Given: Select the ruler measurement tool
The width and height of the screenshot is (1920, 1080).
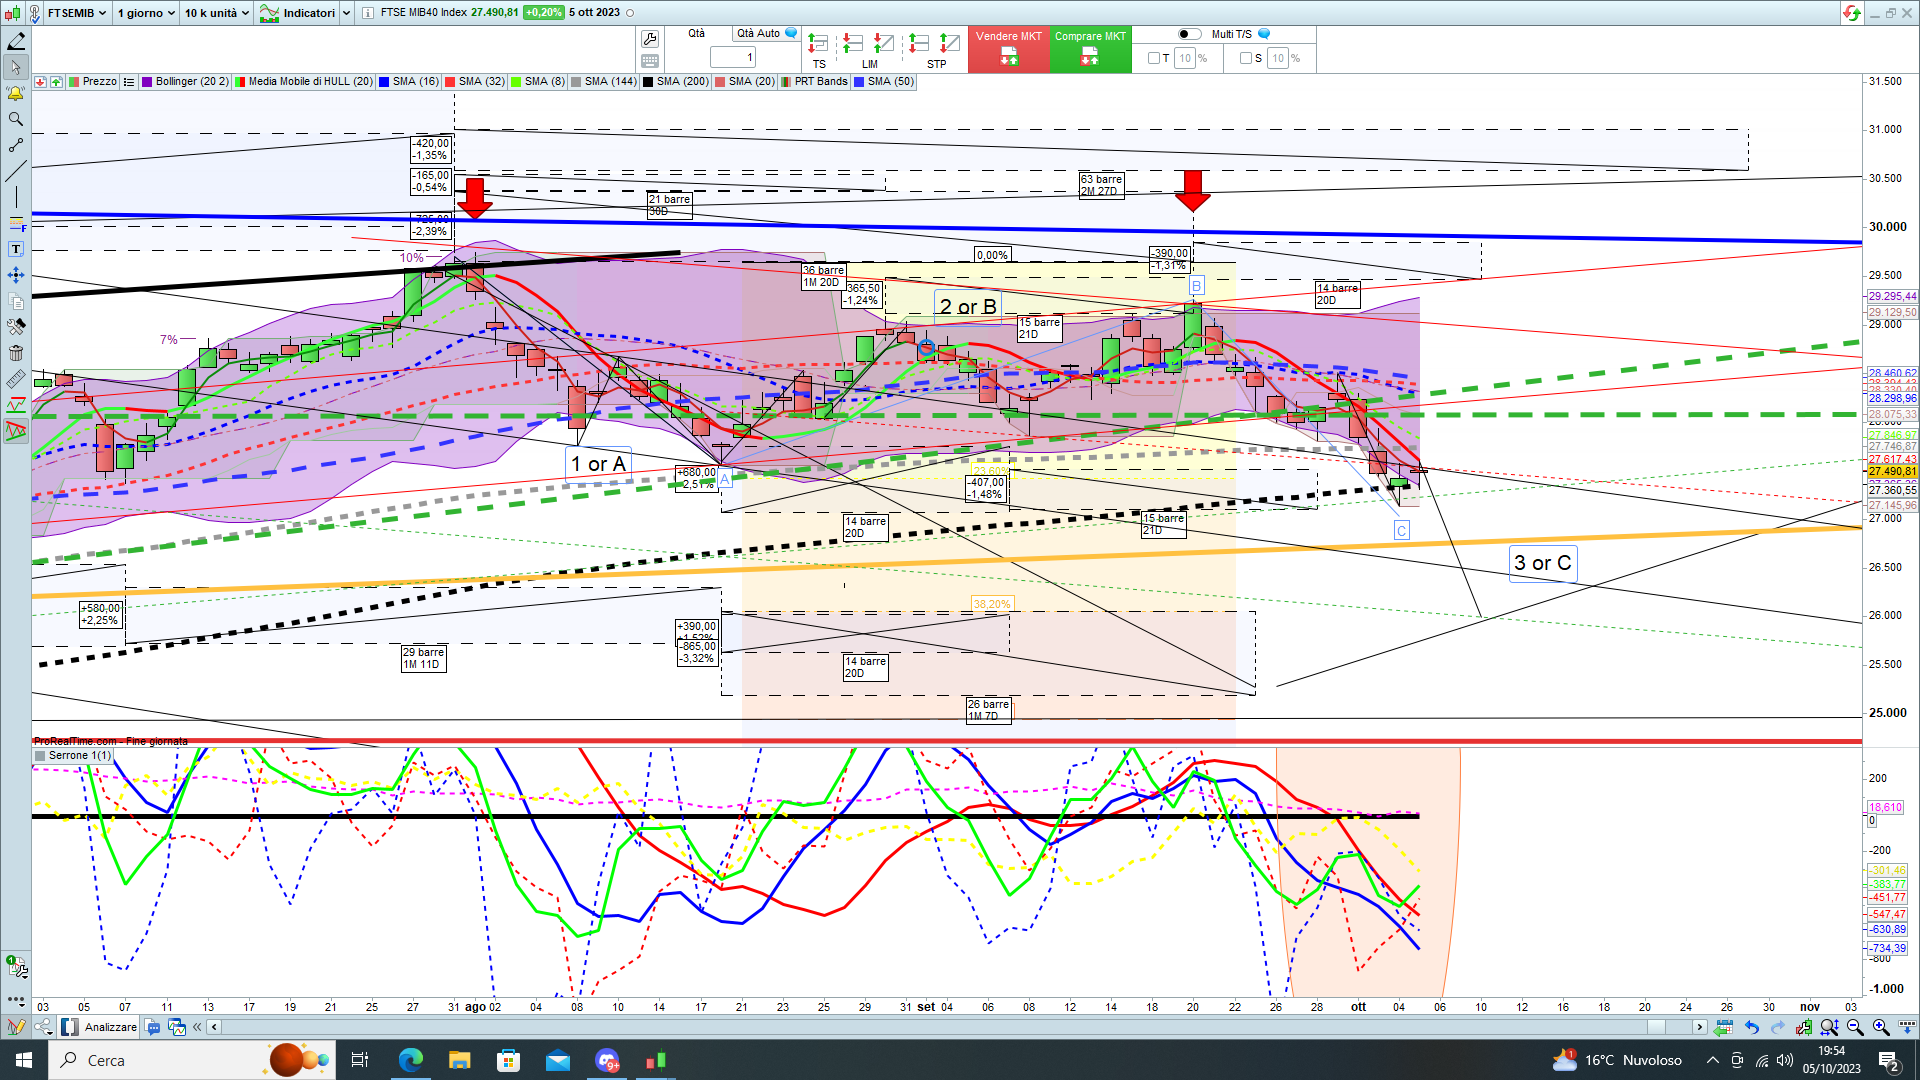Looking at the screenshot, I should pos(16,379).
